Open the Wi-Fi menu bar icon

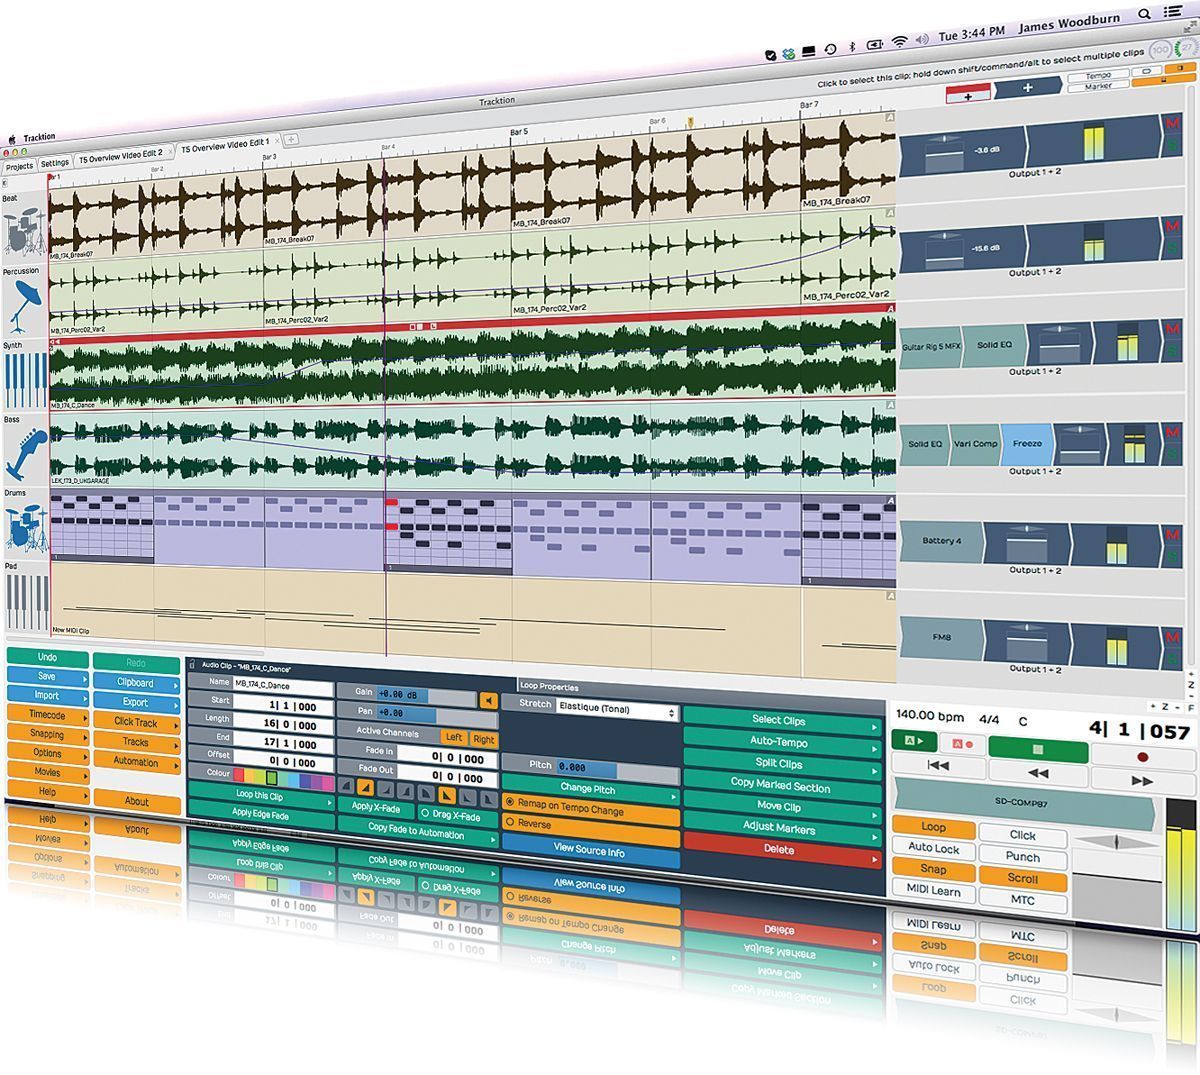coord(900,41)
